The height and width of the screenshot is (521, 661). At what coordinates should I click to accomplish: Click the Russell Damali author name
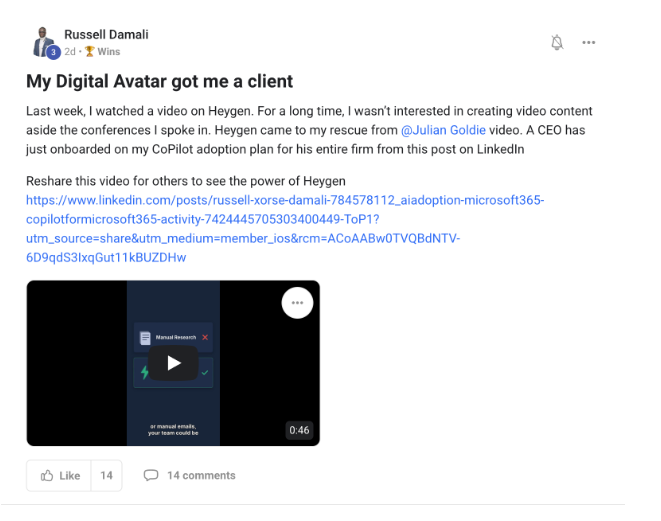point(106,35)
